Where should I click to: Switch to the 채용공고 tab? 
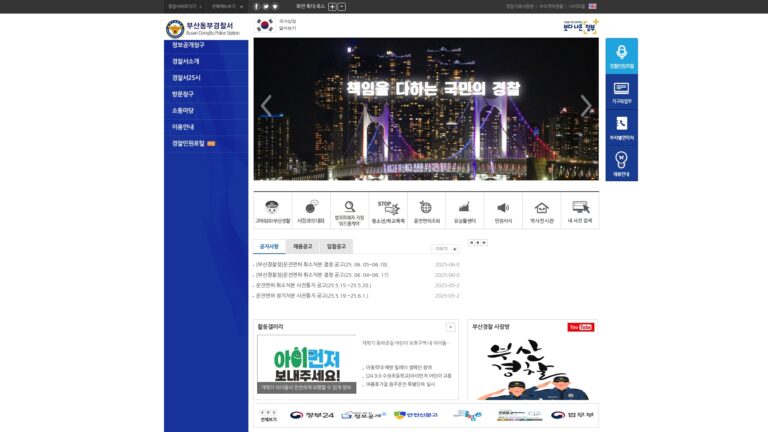click(x=302, y=246)
